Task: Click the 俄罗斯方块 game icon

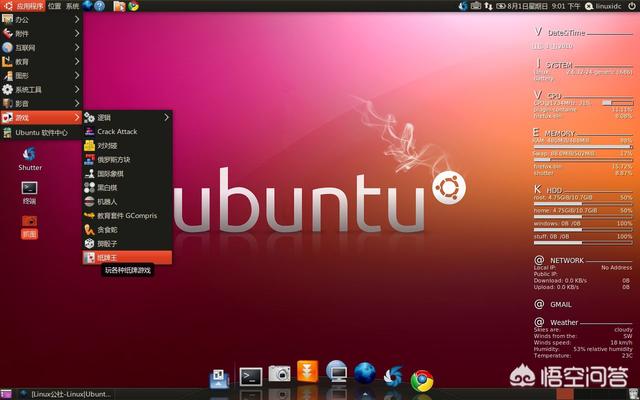Action: 89,159
